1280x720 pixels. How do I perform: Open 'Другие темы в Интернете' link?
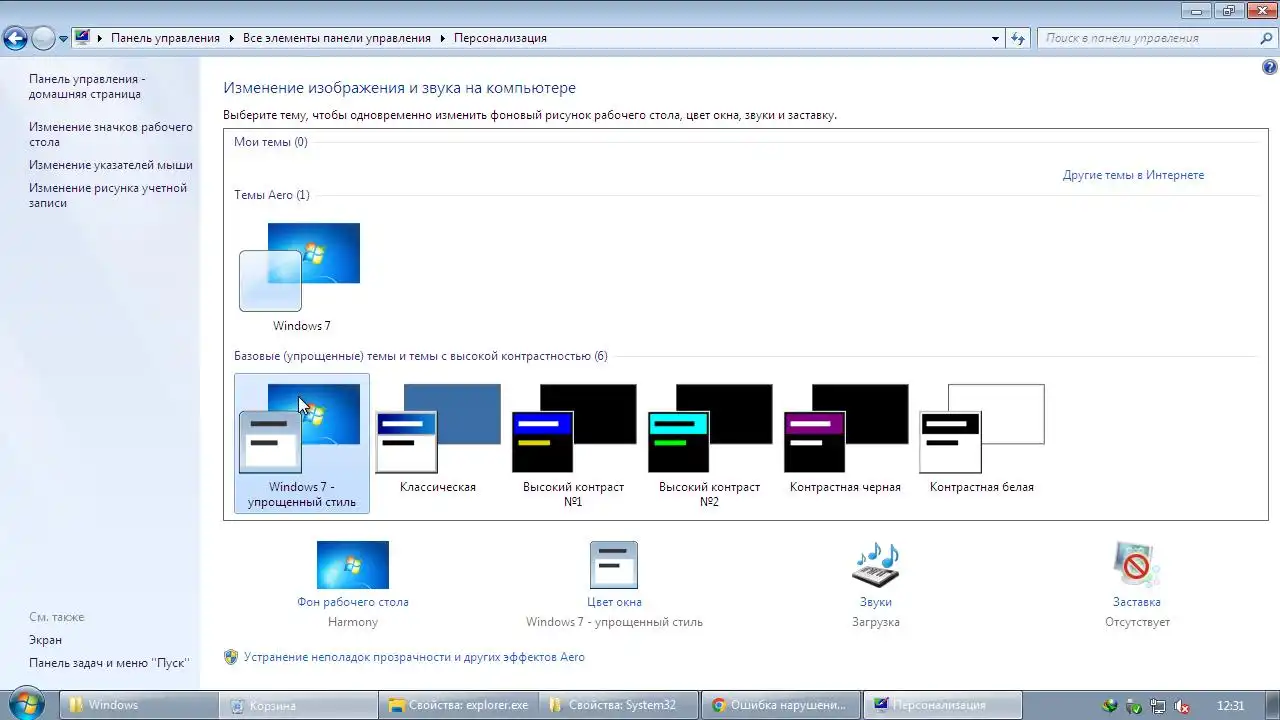click(x=1133, y=175)
